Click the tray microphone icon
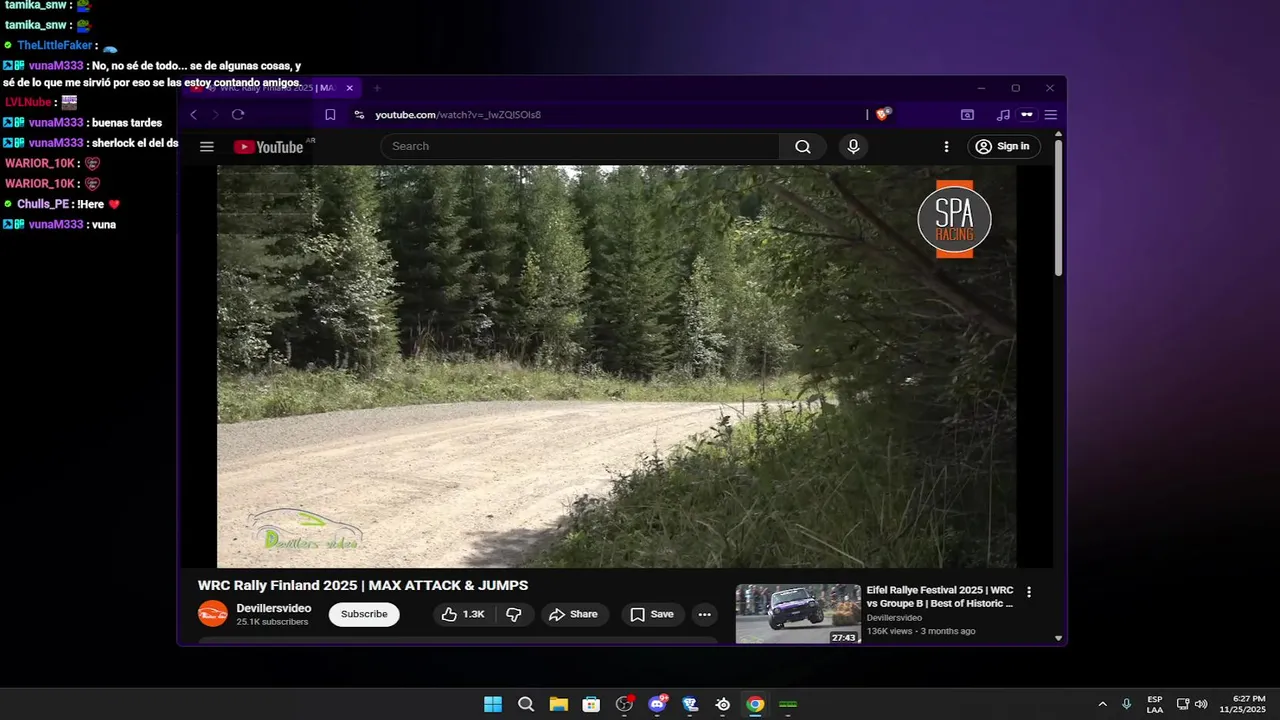 (x=1127, y=704)
